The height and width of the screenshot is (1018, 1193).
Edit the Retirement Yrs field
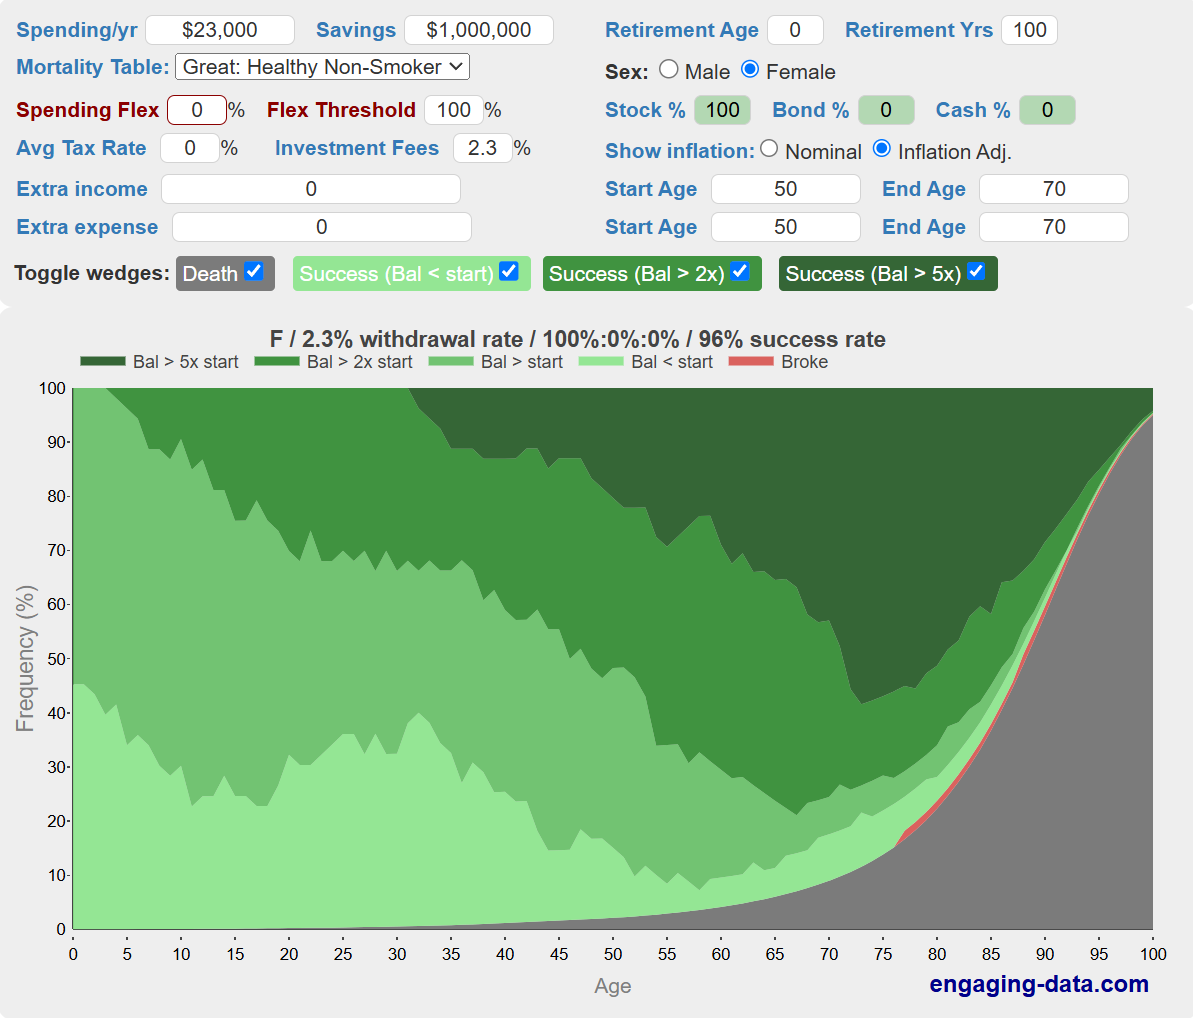(1029, 30)
